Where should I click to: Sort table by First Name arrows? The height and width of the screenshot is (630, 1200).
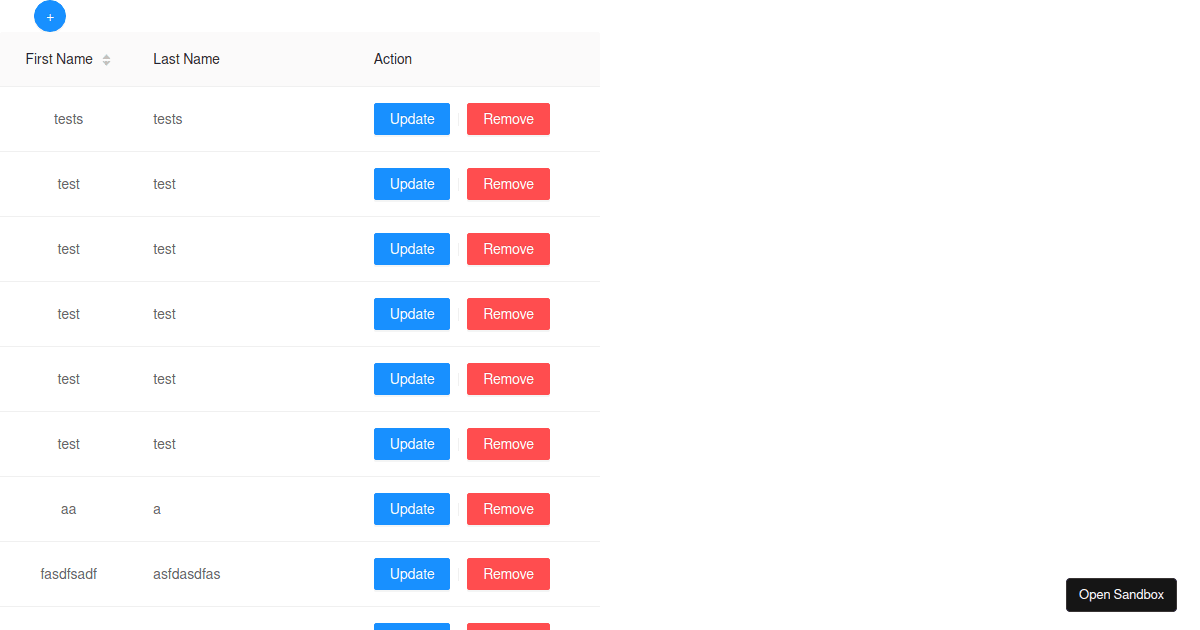coord(106,60)
